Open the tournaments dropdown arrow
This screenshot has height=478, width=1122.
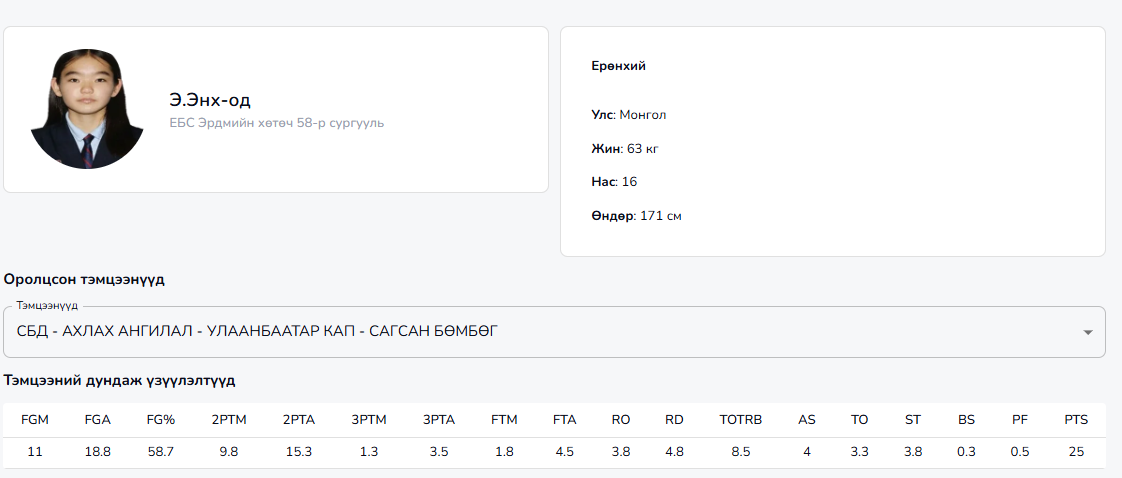(1087, 332)
